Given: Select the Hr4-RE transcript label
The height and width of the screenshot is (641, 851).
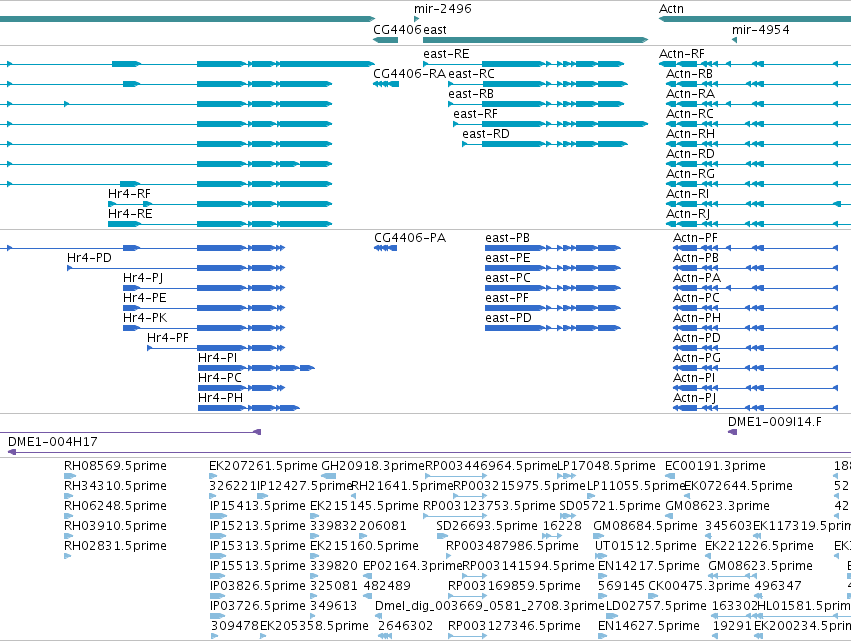Looking at the screenshot, I should (130, 214).
